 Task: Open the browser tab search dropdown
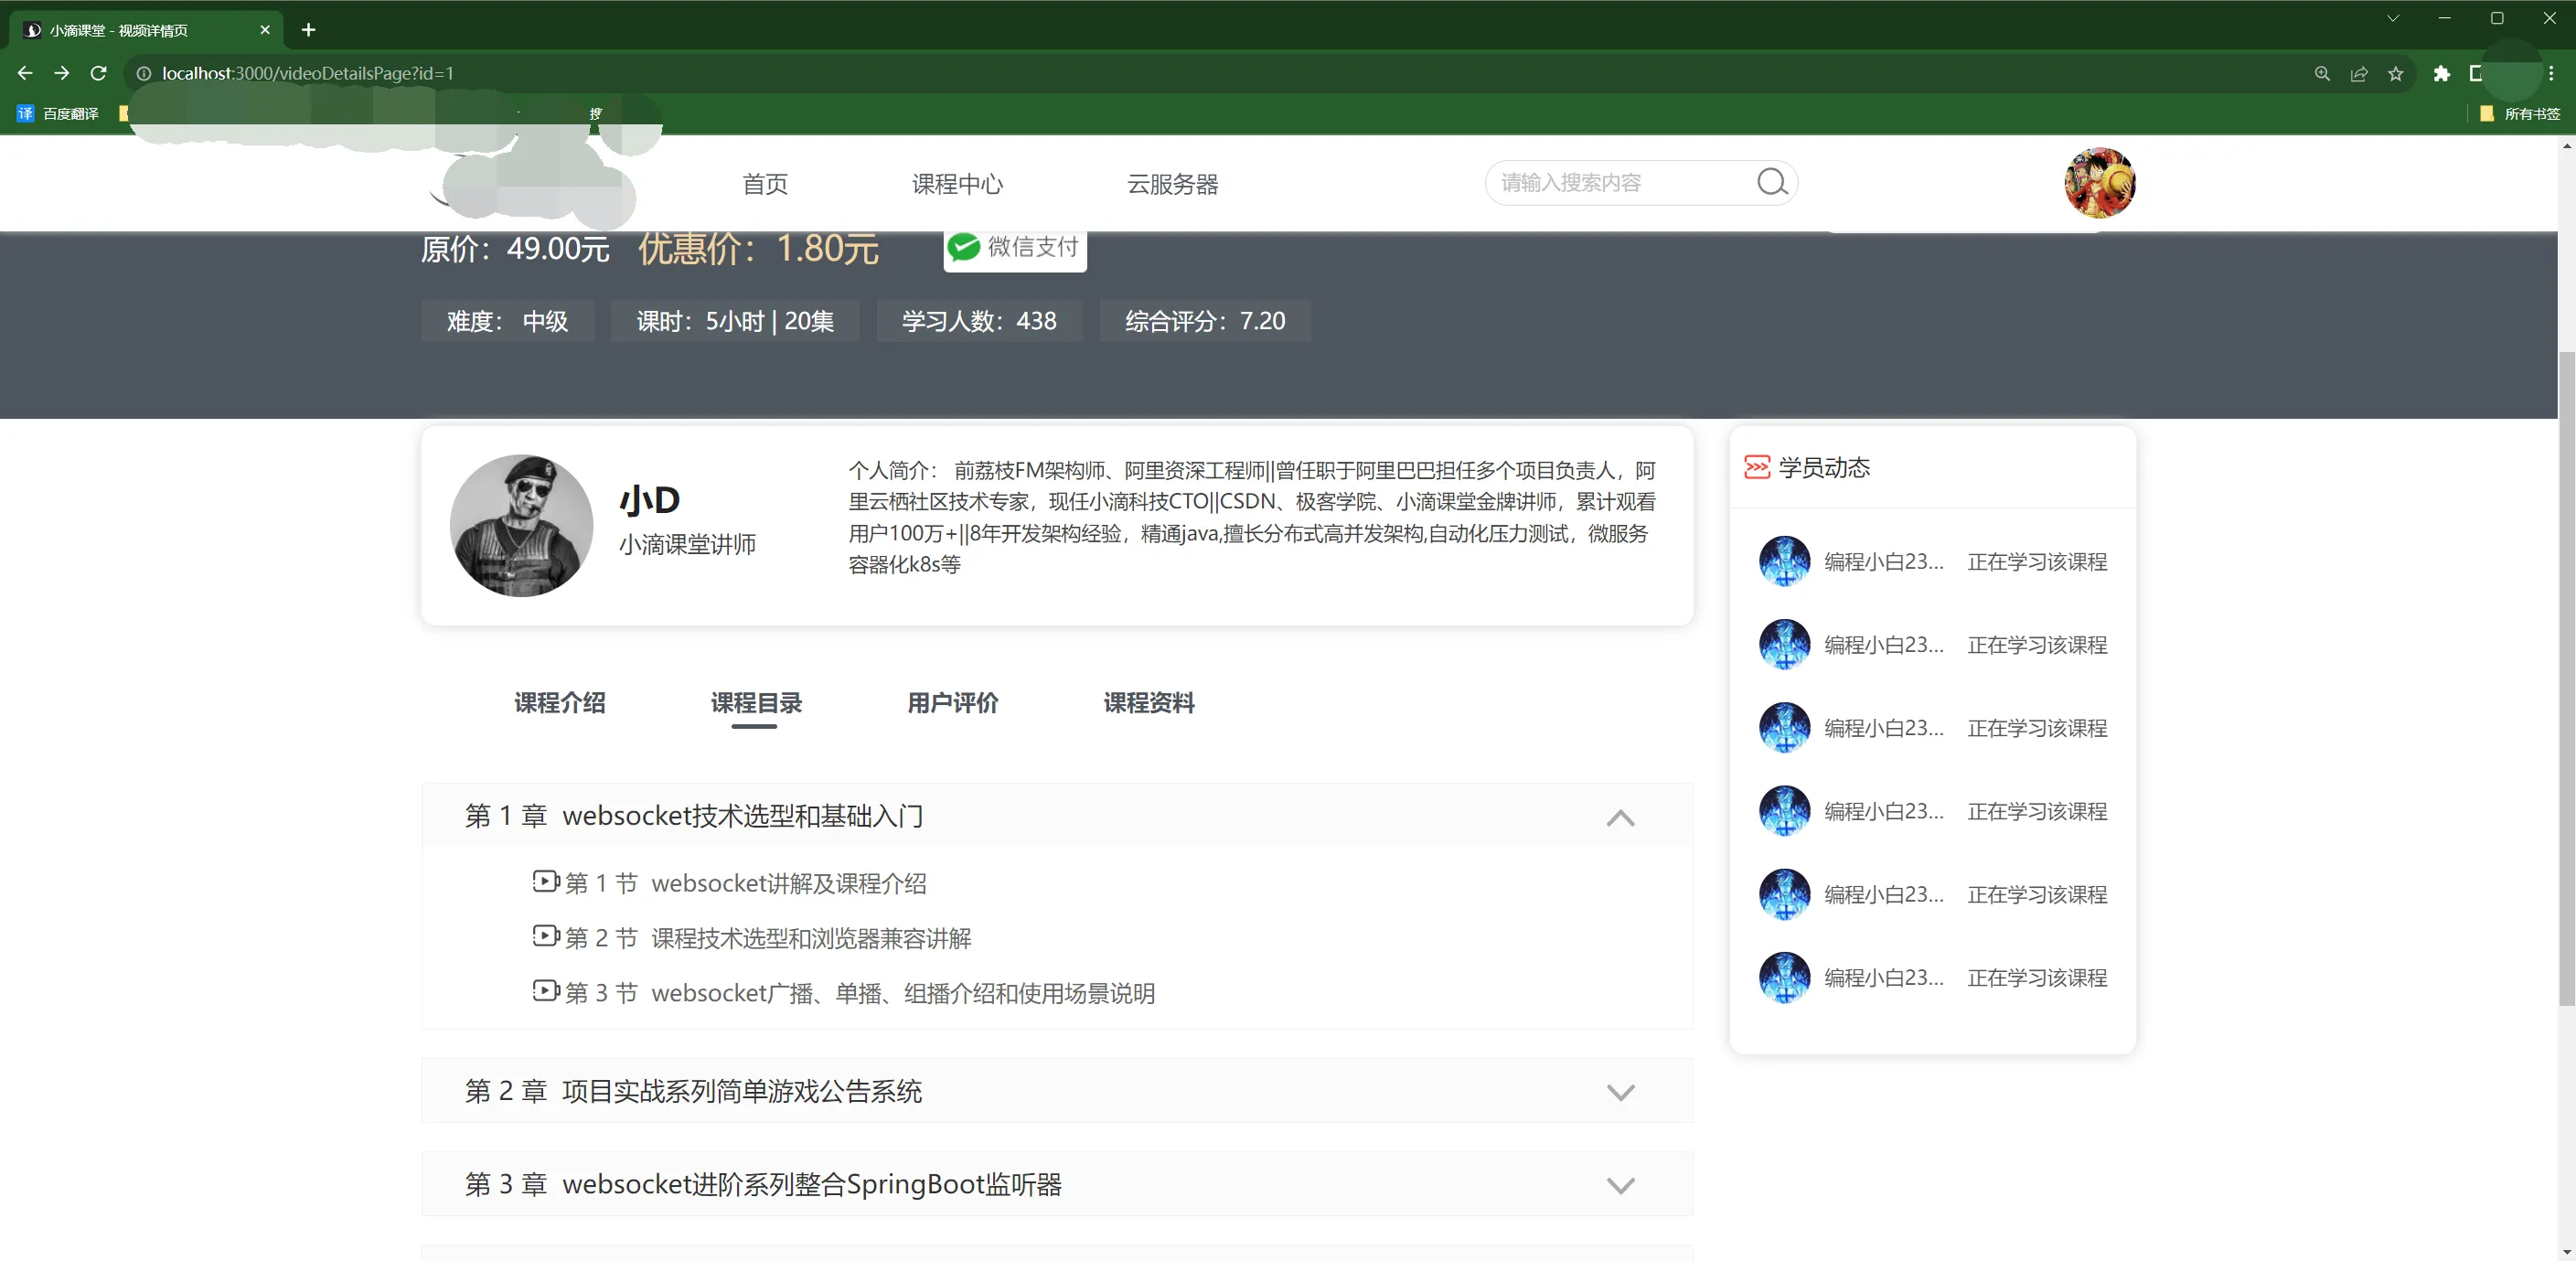[2393, 18]
